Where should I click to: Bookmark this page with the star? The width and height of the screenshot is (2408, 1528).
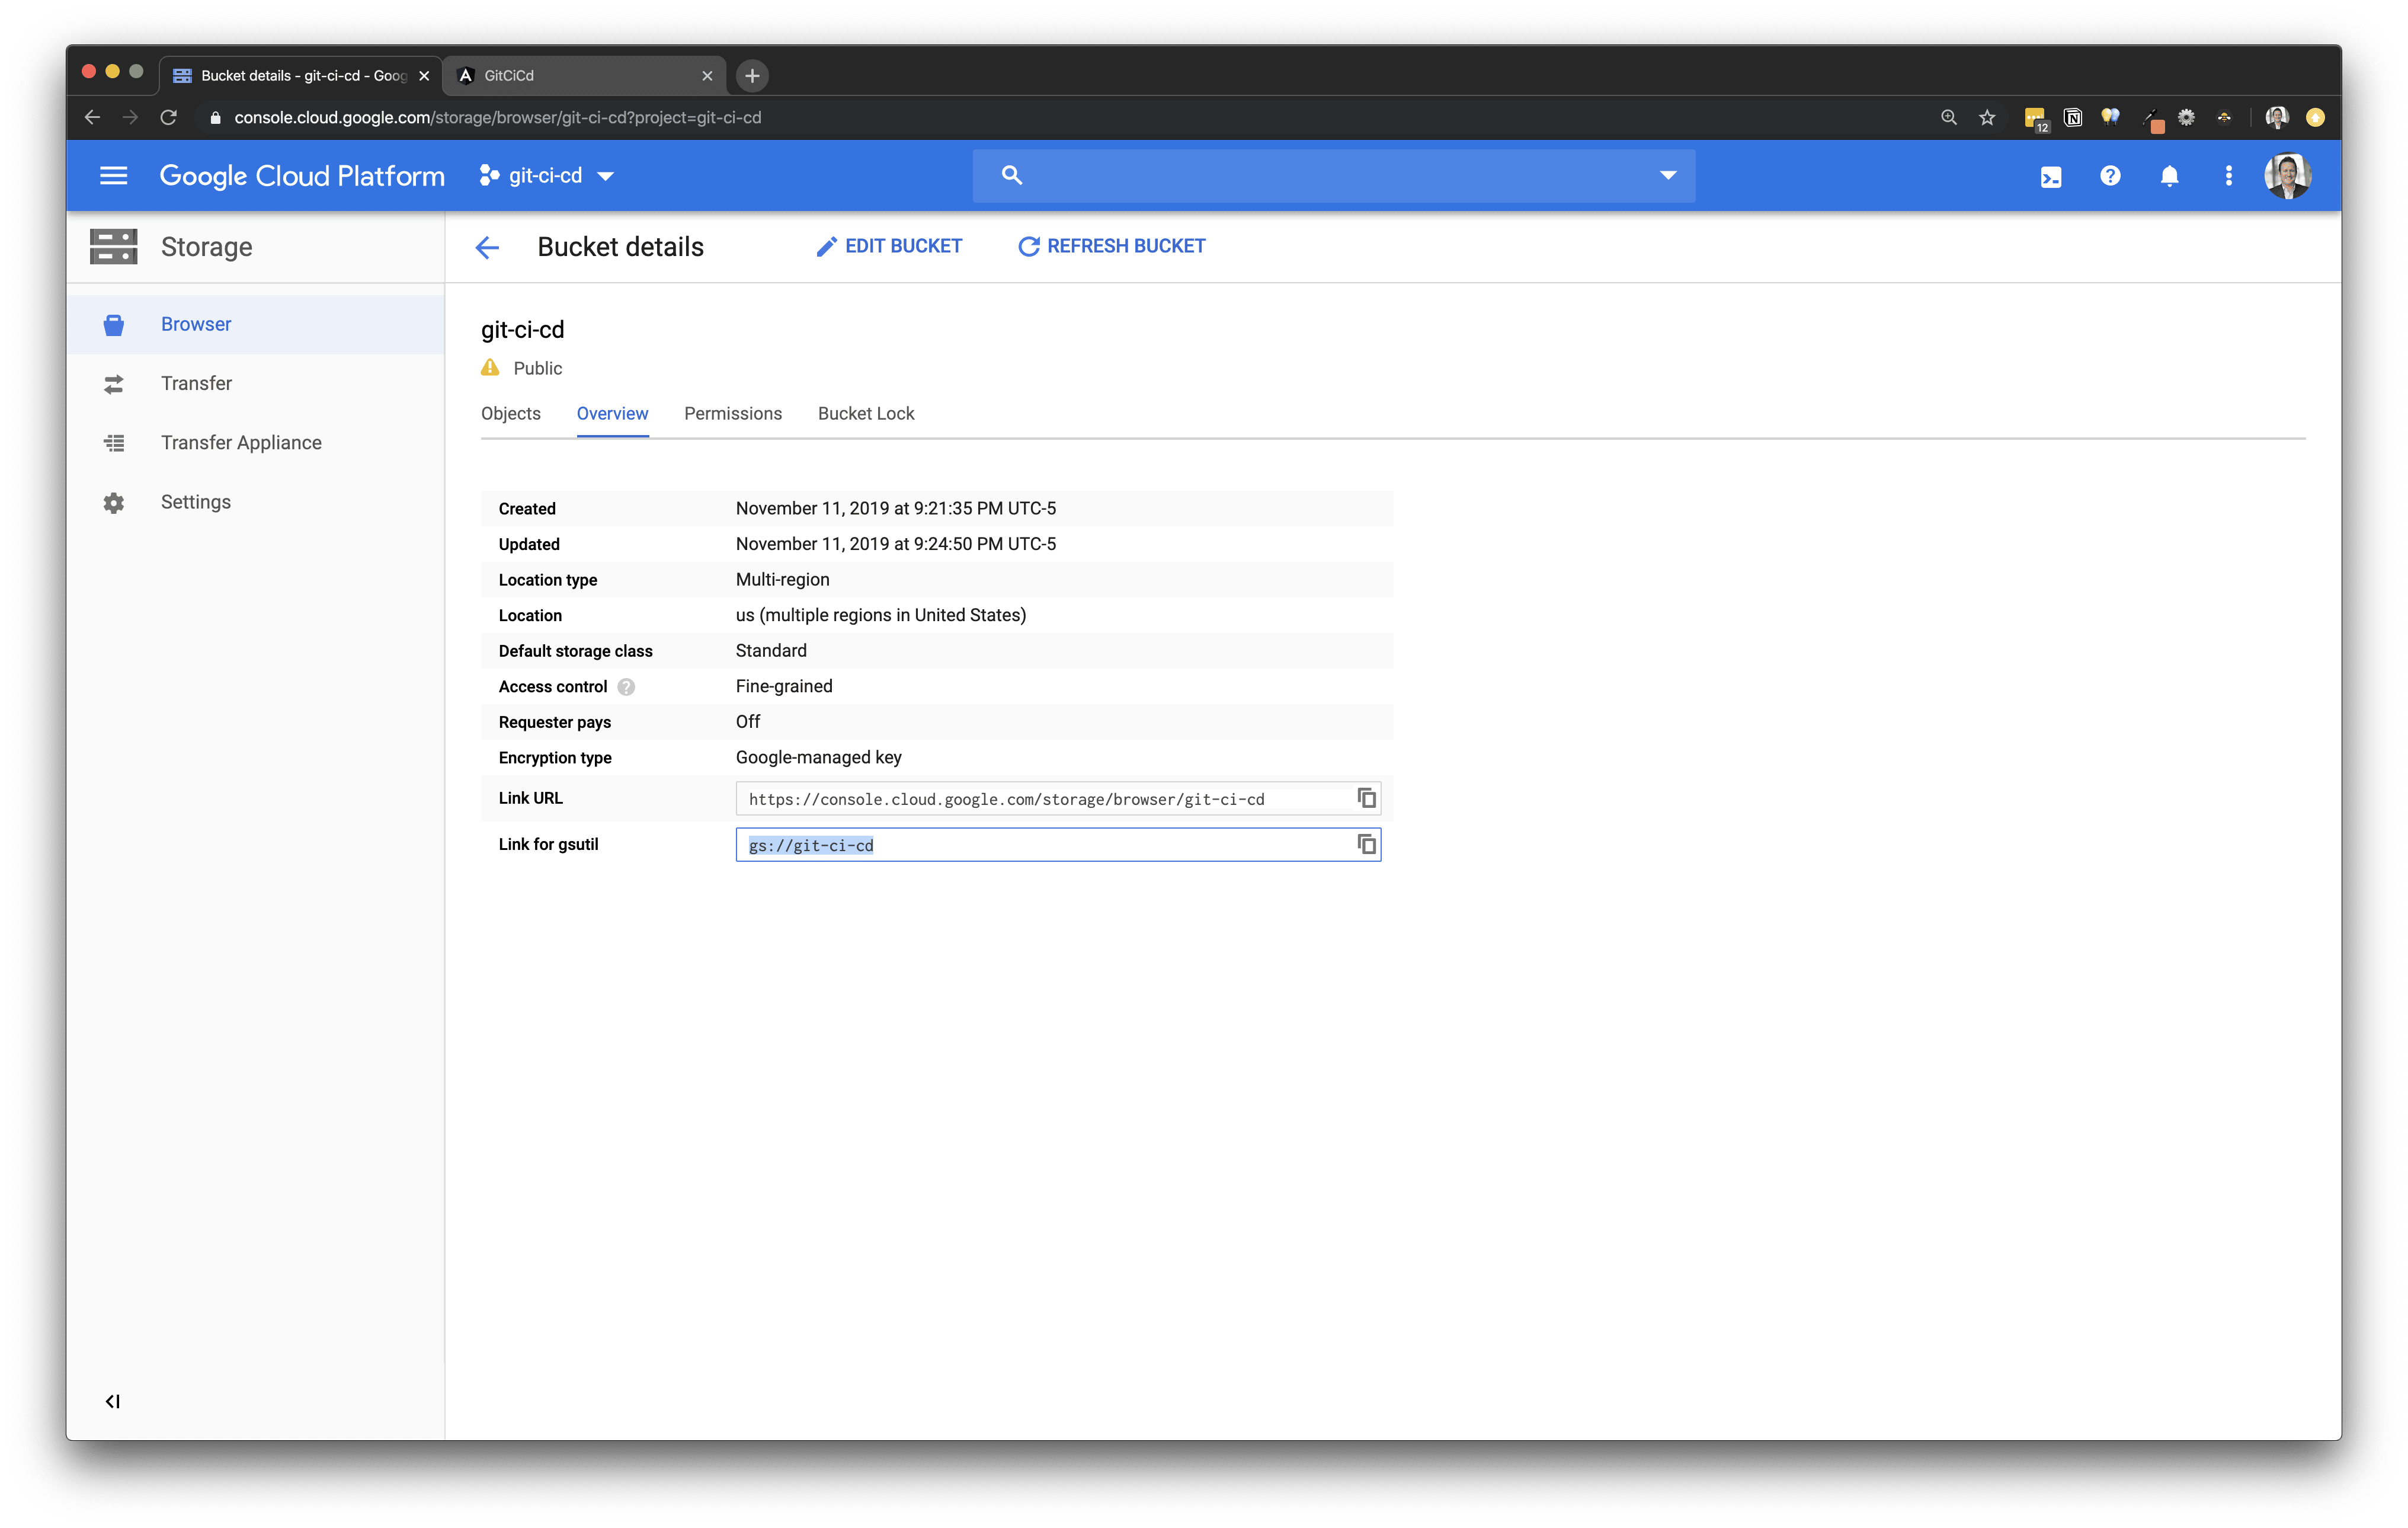click(x=1987, y=118)
